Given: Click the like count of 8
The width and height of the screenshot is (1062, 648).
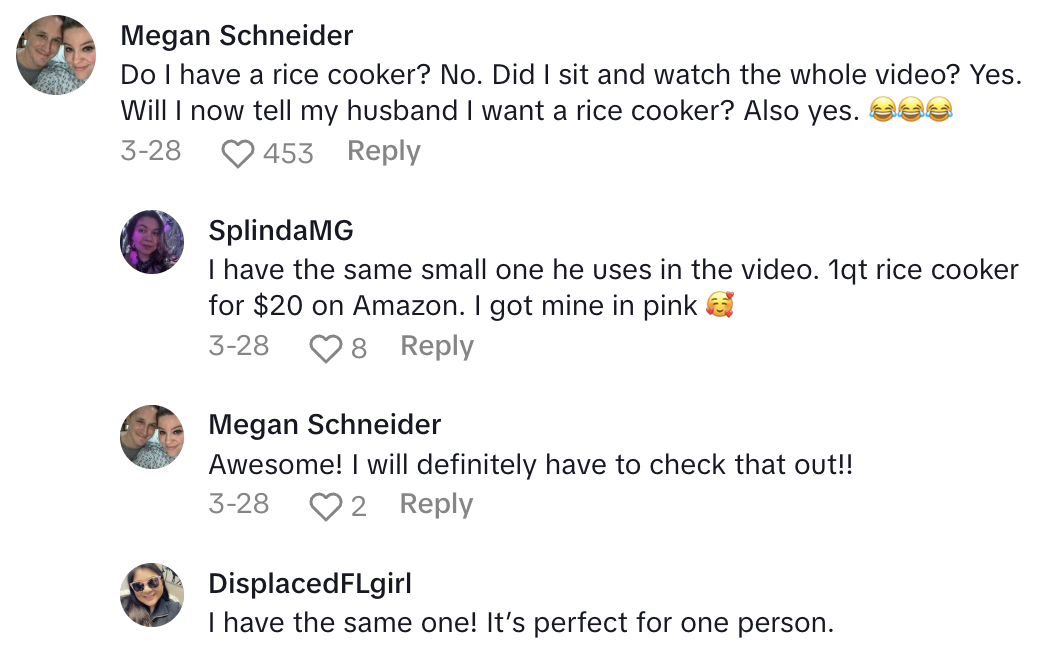Looking at the screenshot, I should [359, 348].
